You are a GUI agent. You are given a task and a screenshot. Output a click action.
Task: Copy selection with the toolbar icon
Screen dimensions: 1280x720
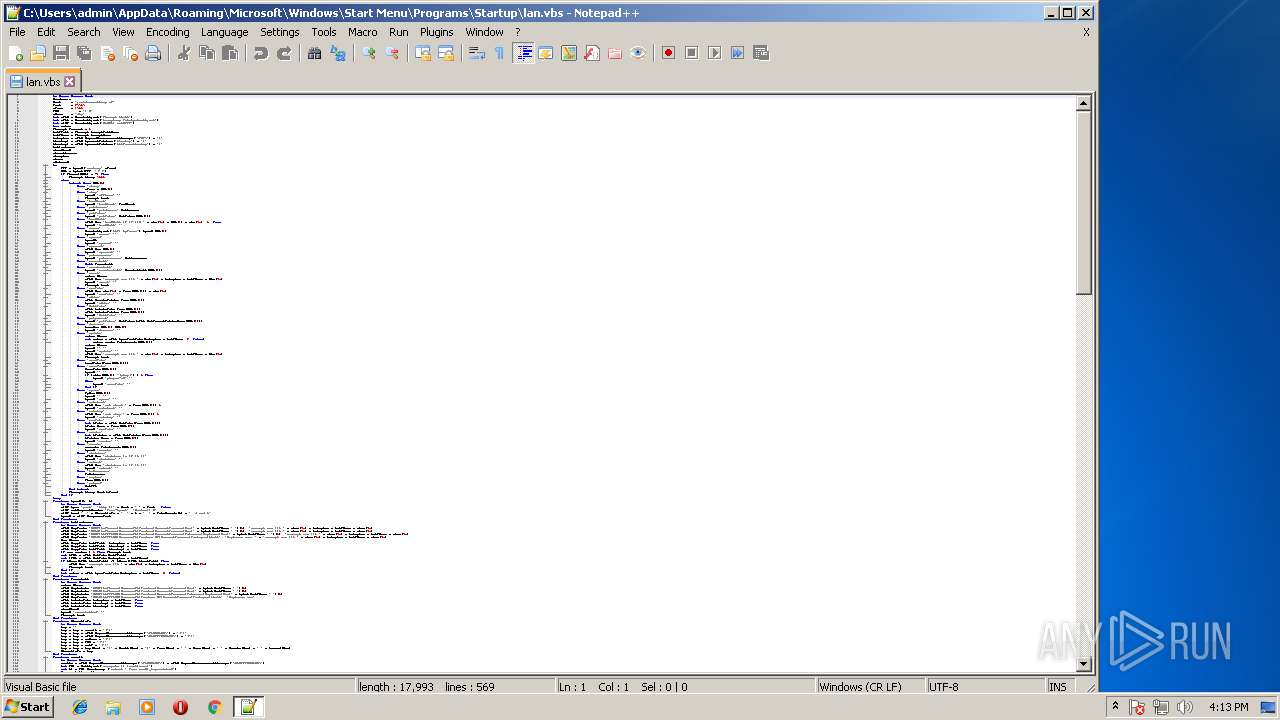pos(207,53)
